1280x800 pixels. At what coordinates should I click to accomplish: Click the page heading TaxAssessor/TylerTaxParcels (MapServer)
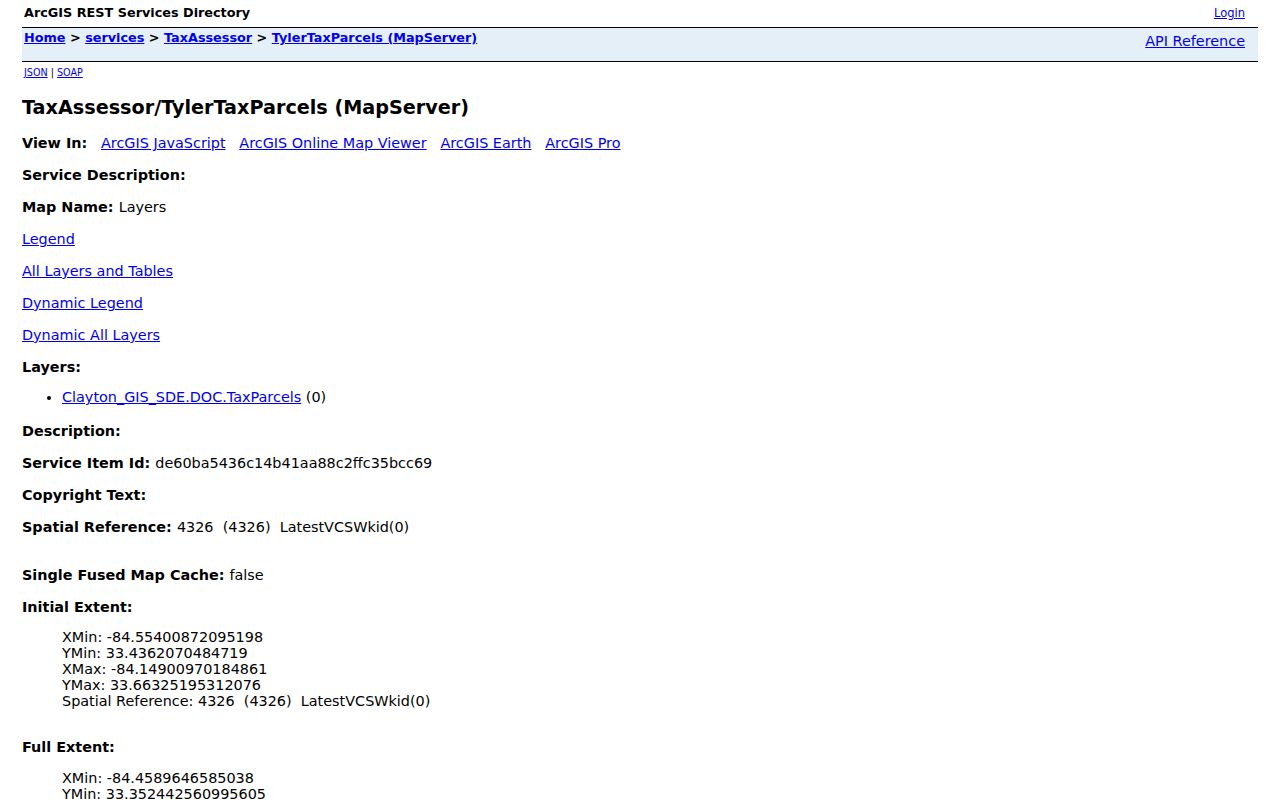[245, 107]
